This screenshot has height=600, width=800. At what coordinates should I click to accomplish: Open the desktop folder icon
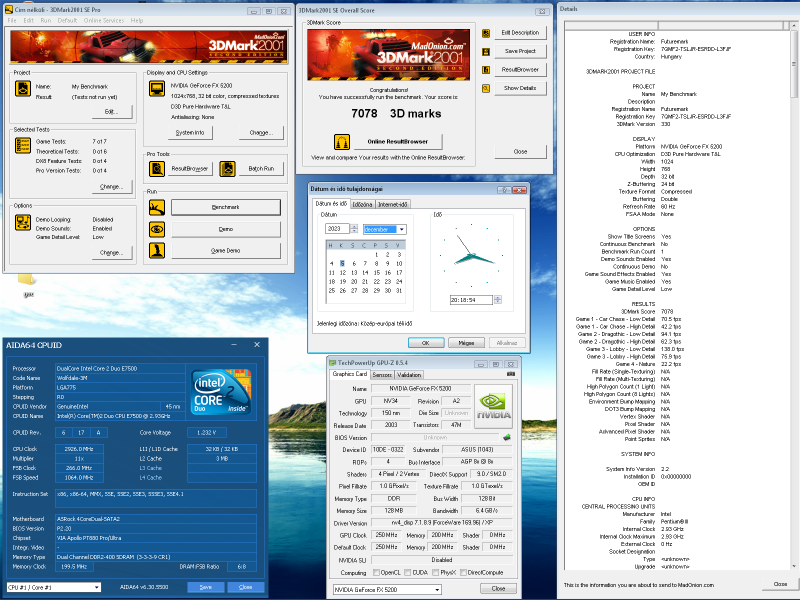27,280
